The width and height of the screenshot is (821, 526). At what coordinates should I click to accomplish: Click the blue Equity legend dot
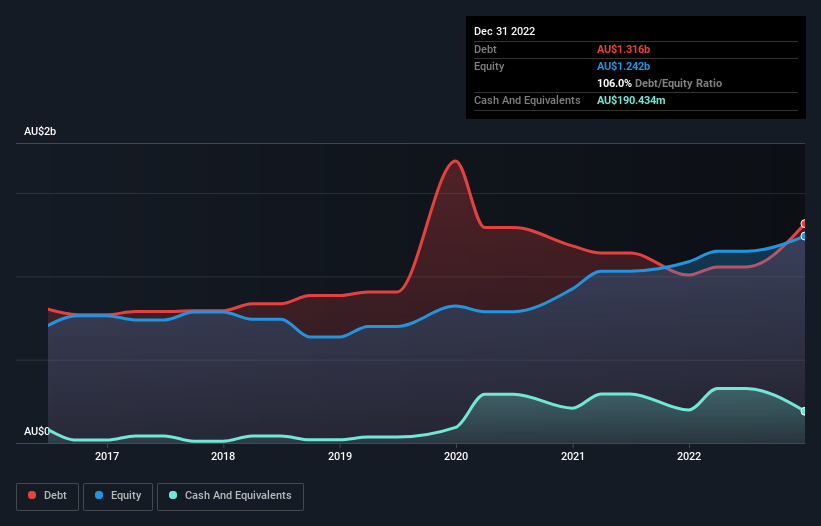coord(99,495)
